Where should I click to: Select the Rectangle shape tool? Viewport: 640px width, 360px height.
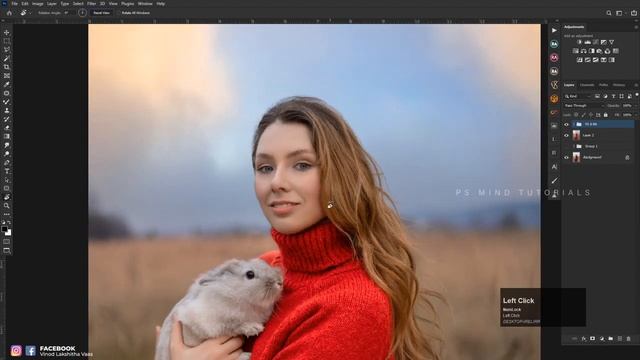[x=7, y=189]
